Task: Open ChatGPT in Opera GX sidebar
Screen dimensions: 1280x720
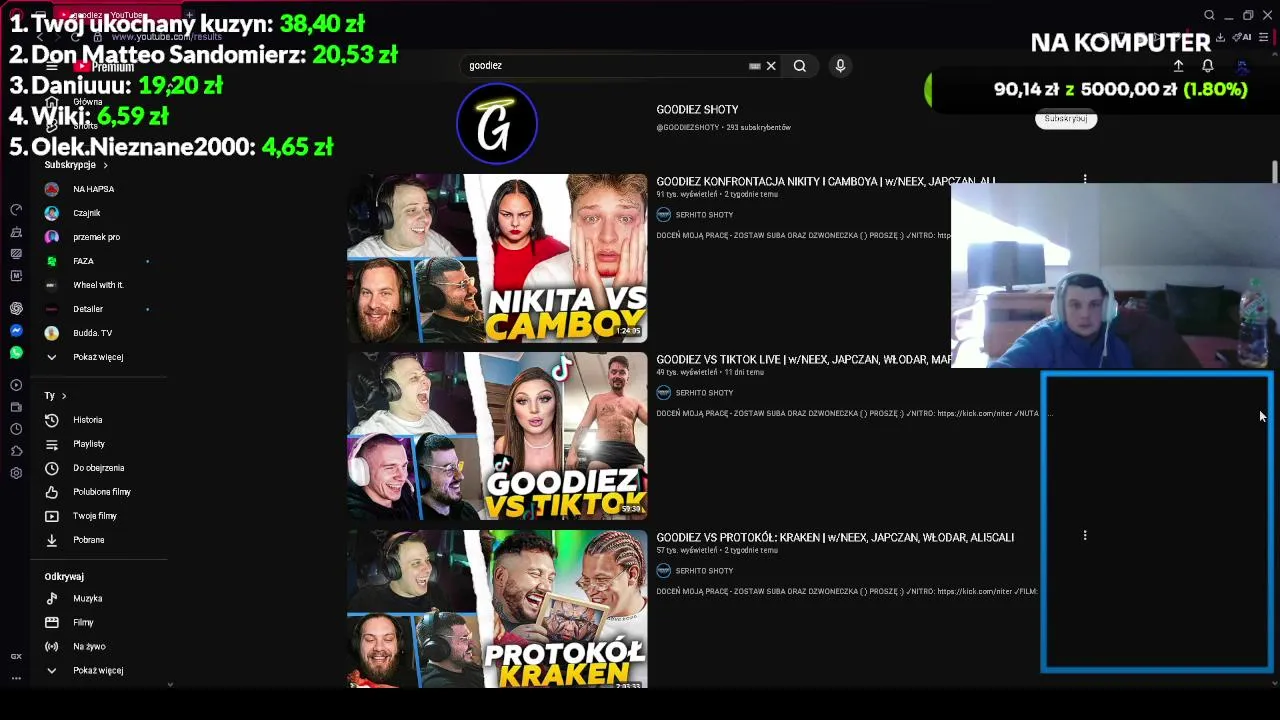Action: coord(16,308)
